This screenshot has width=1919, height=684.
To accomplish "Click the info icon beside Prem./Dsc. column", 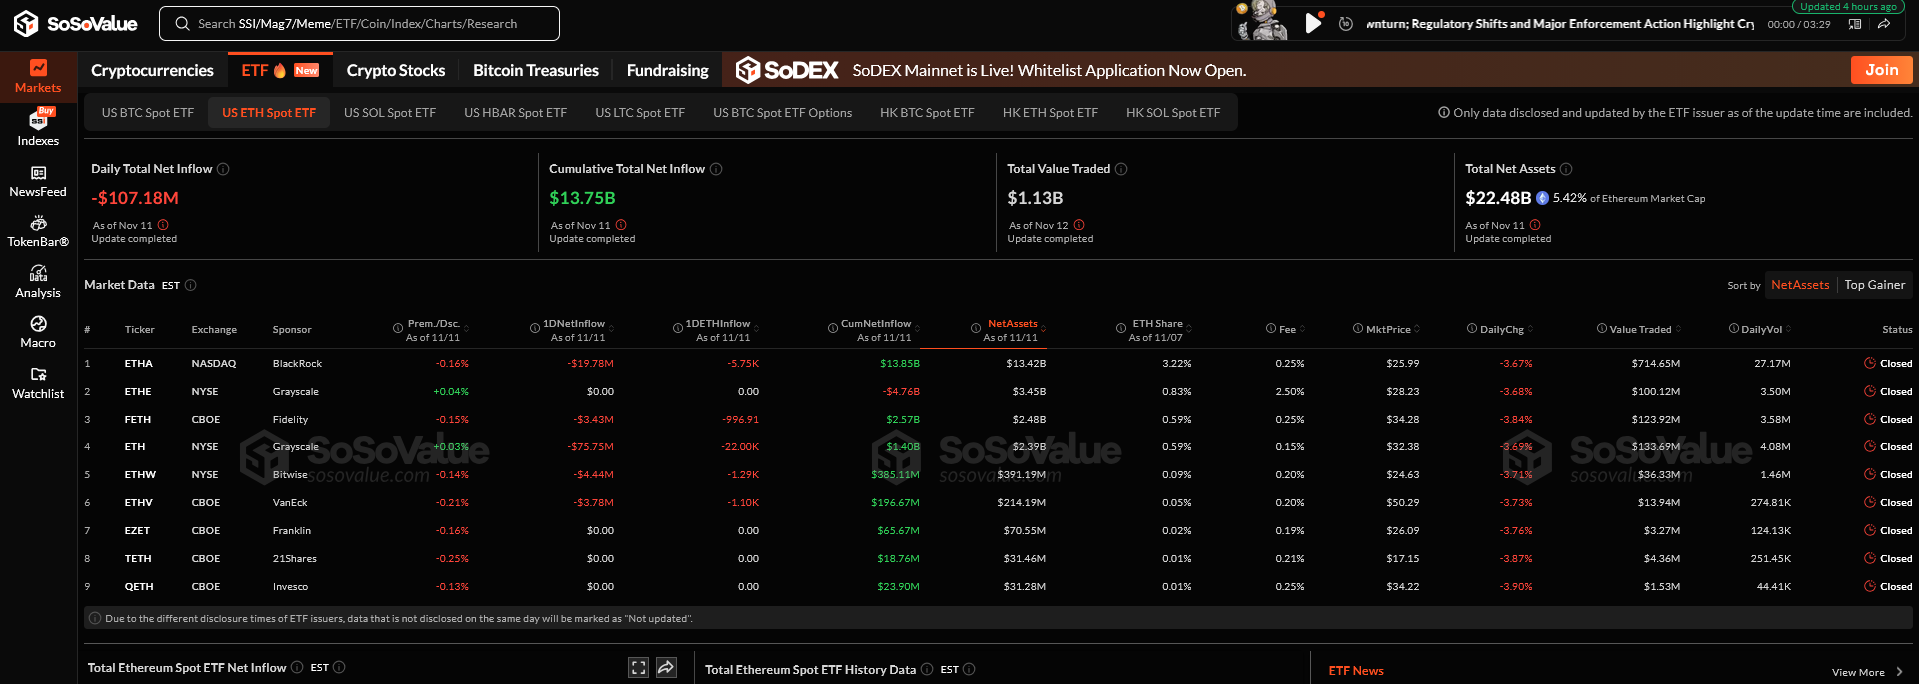I will 399,328.
